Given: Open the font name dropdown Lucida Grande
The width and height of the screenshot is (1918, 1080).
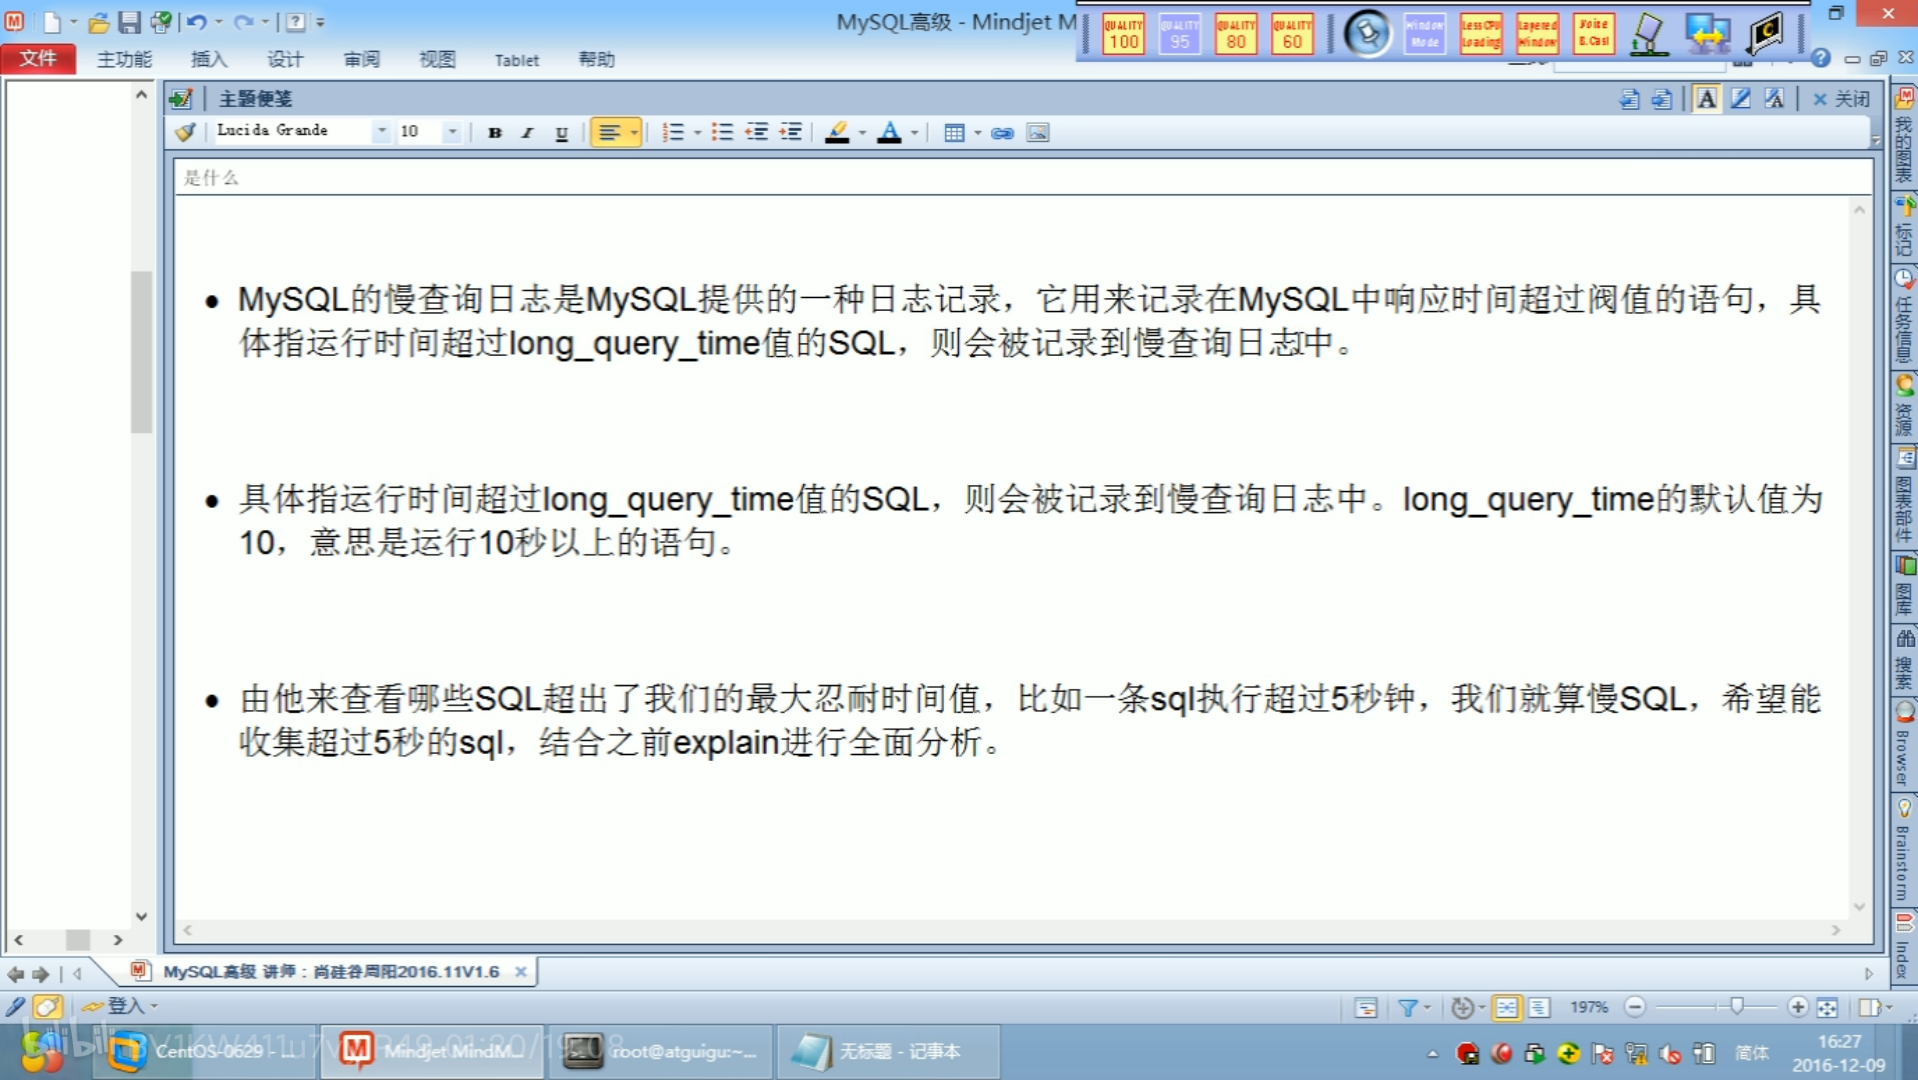Looking at the screenshot, I should [x=382, y=131].
